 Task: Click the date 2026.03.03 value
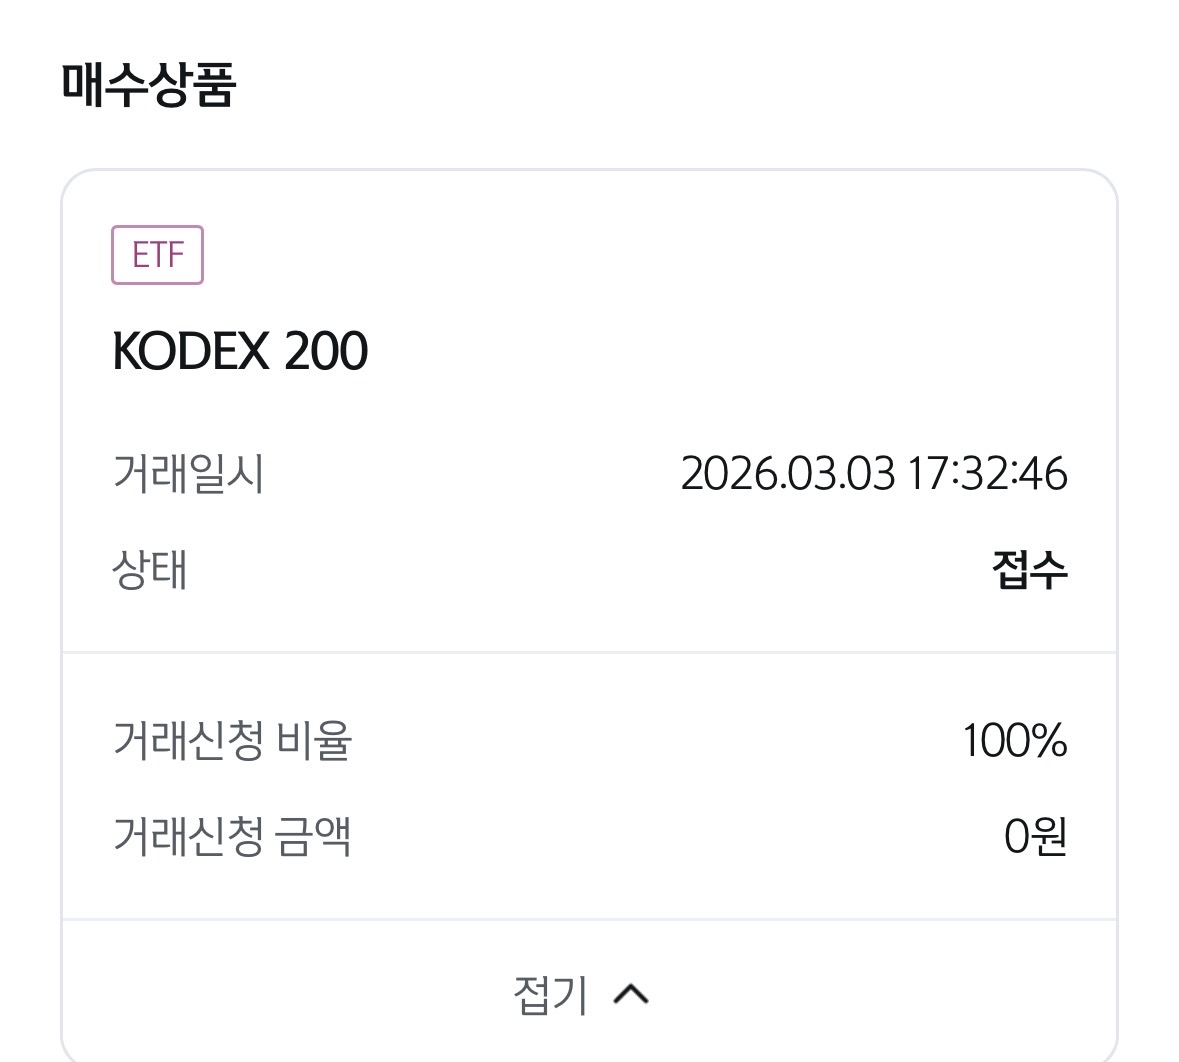click(x=787, y=473)
